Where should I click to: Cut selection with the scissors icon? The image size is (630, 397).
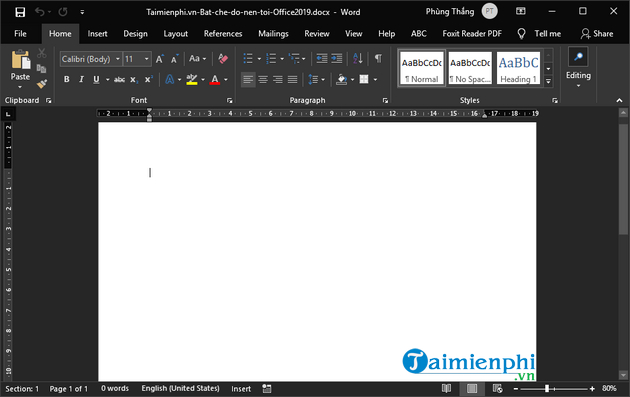tap(42, 53)
